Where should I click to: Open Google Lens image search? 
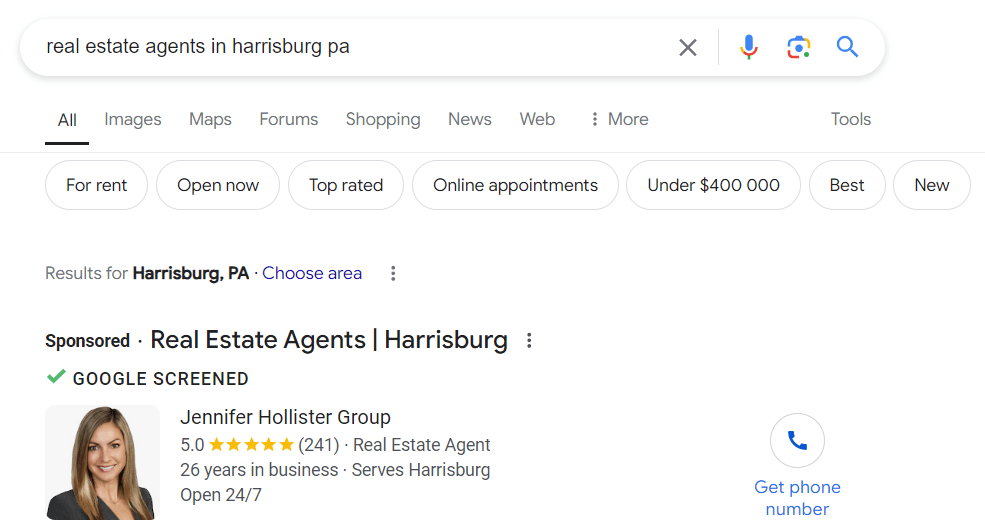(x=798, y=47)
